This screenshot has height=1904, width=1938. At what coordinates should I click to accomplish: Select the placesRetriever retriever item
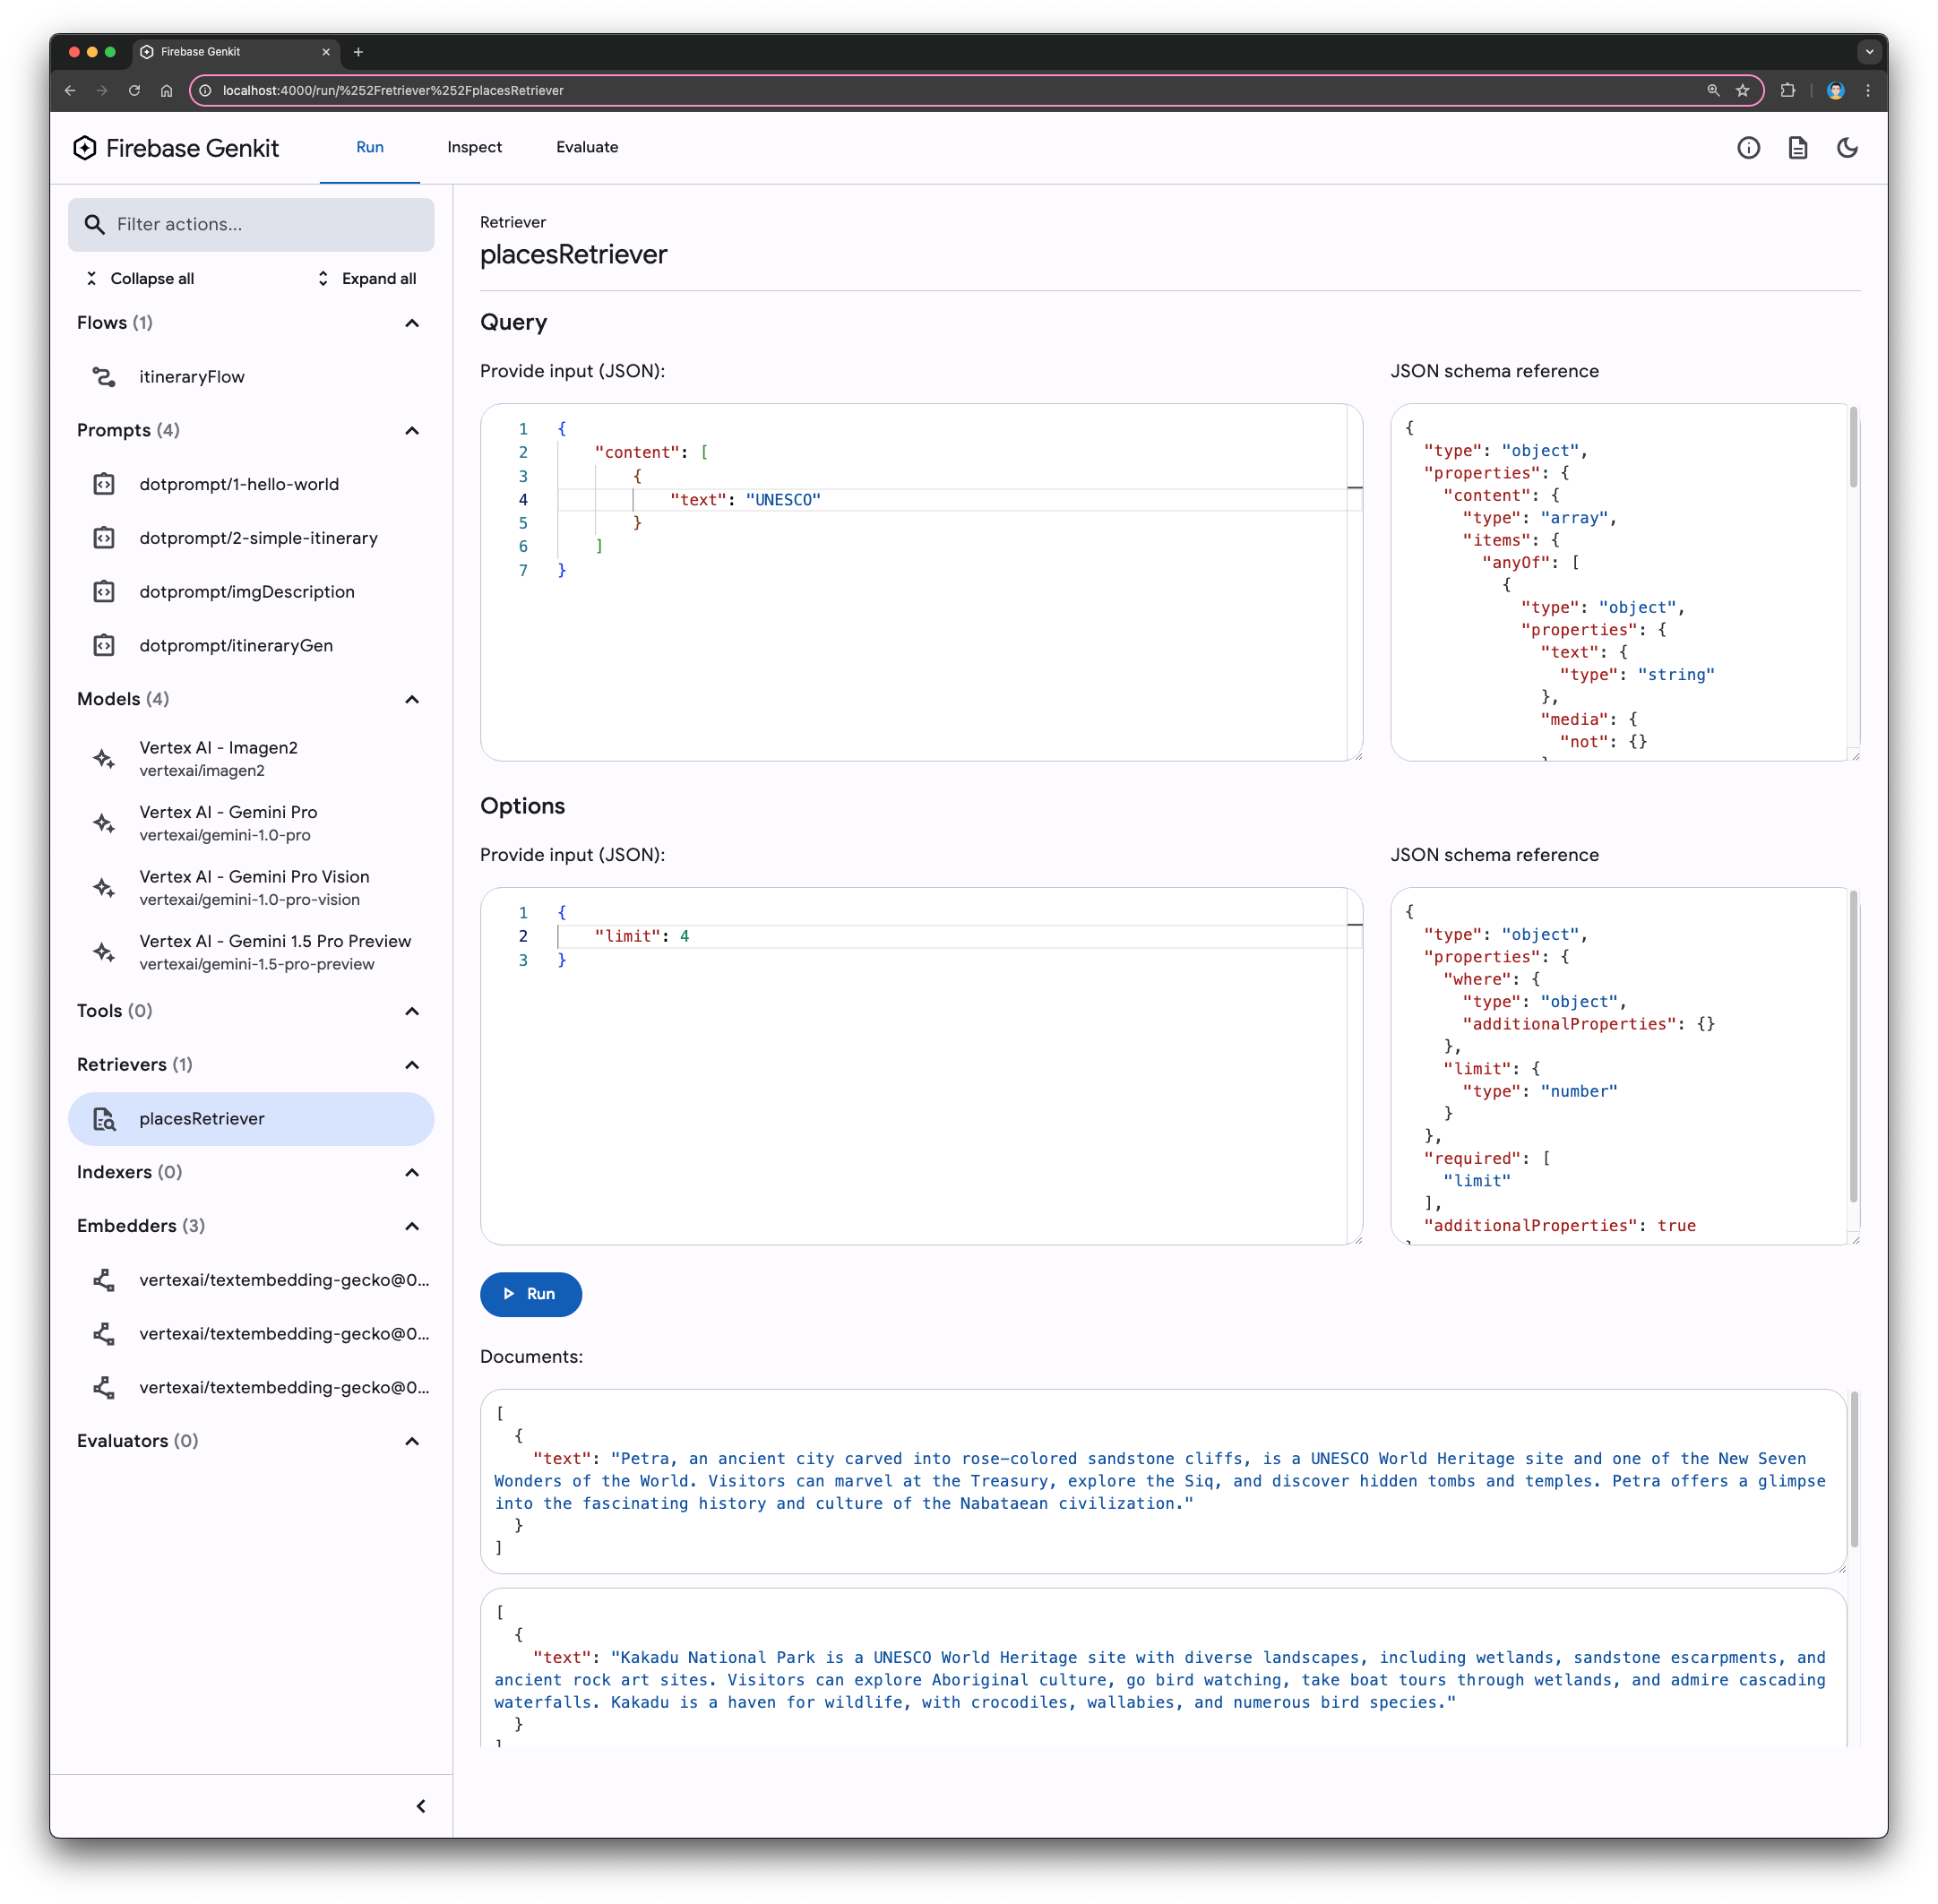pos(251,1119)
